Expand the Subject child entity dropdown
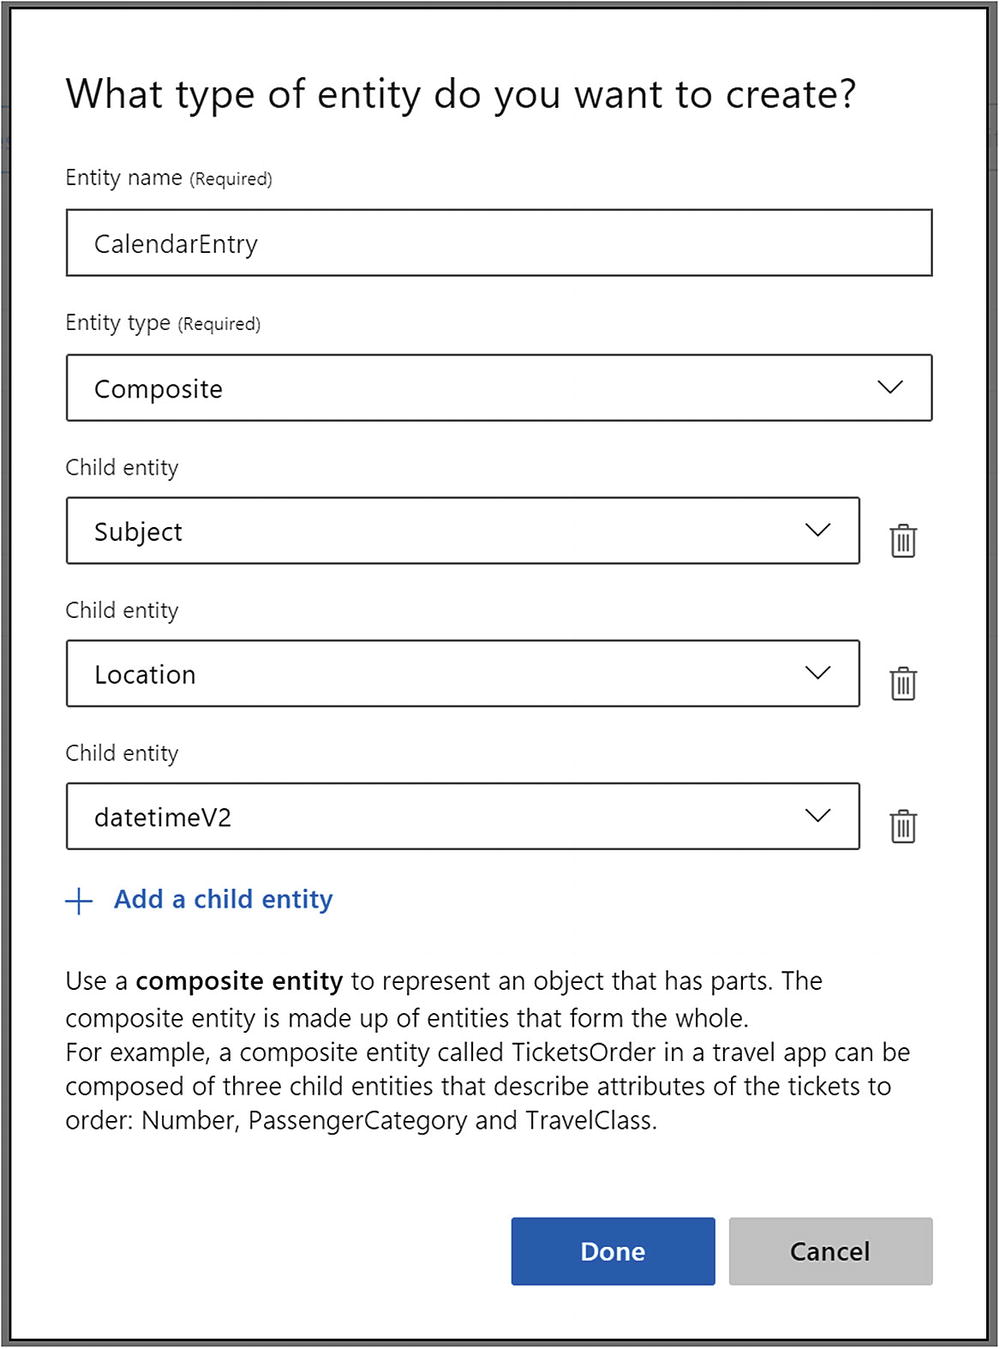 pos(462,531)
